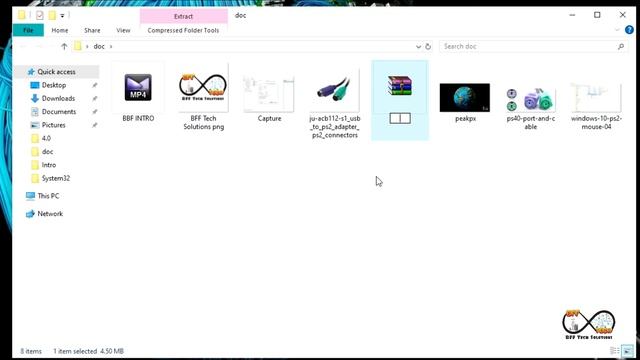Click the Properties quick access toolbar icon
Screen dimensions: 640x360
coord(40,16)
